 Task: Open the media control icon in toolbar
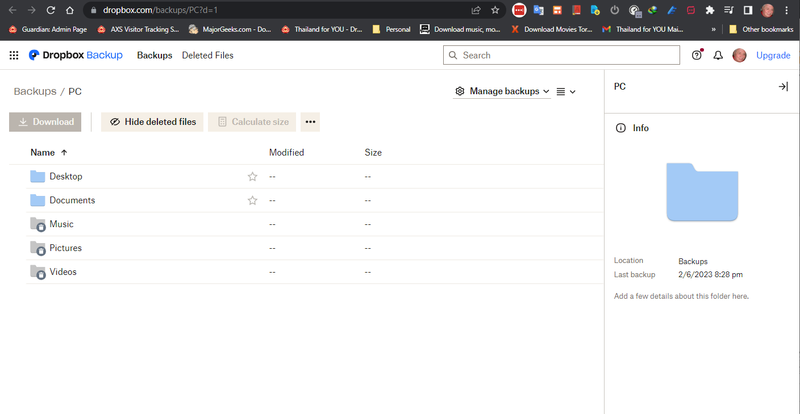tap(729, 10)
